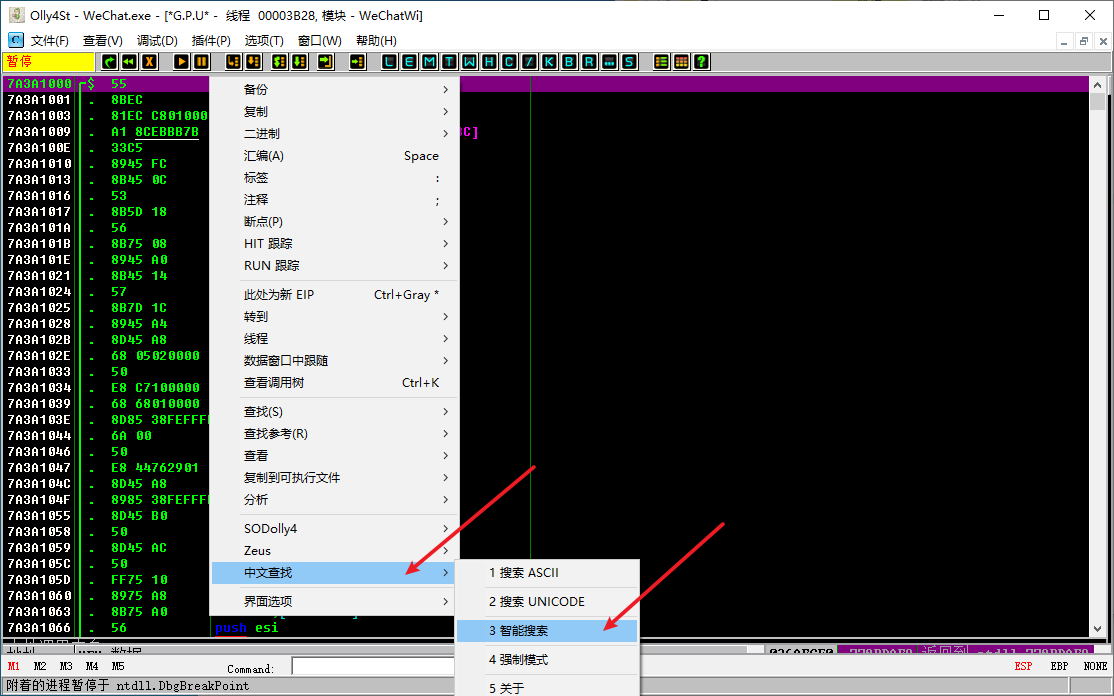Focus the Command input field

coord(373,666)
